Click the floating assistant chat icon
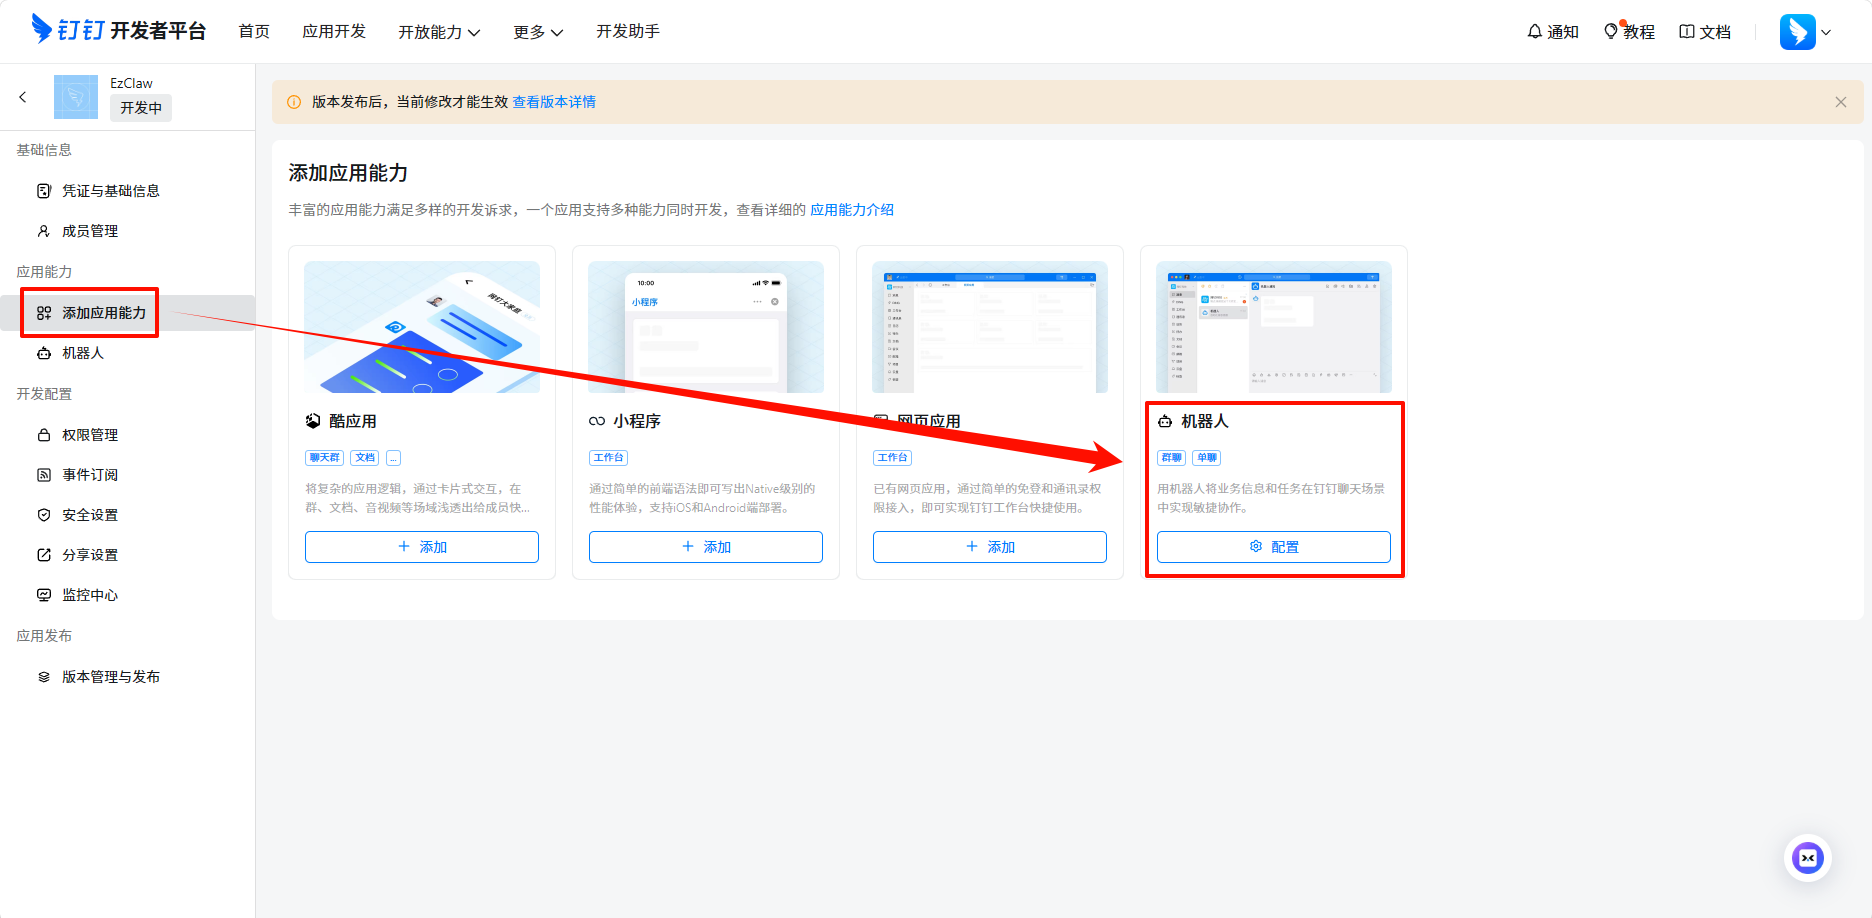Image resolution: width=1872 pixels, height=918 pixels. pos(1807,858)
